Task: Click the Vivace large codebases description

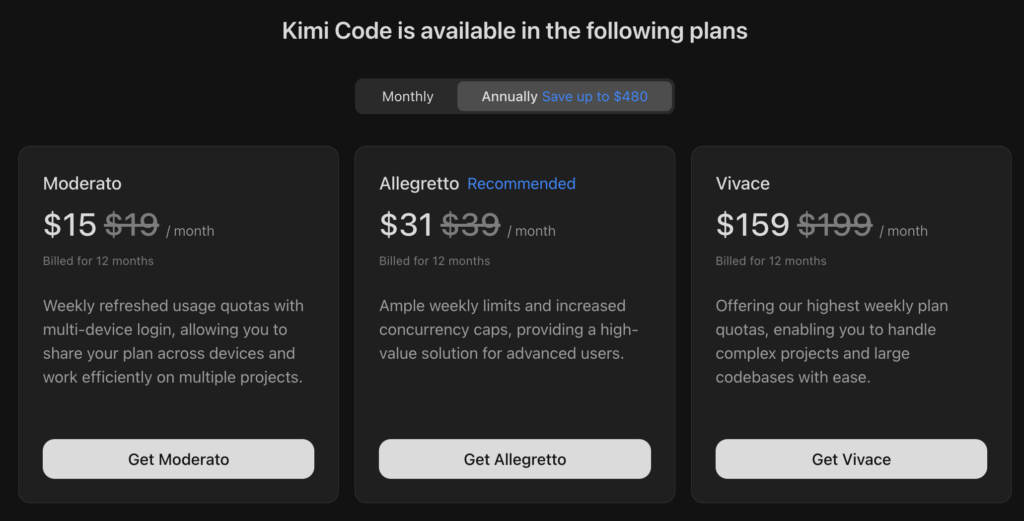Action: click(832, 341)
